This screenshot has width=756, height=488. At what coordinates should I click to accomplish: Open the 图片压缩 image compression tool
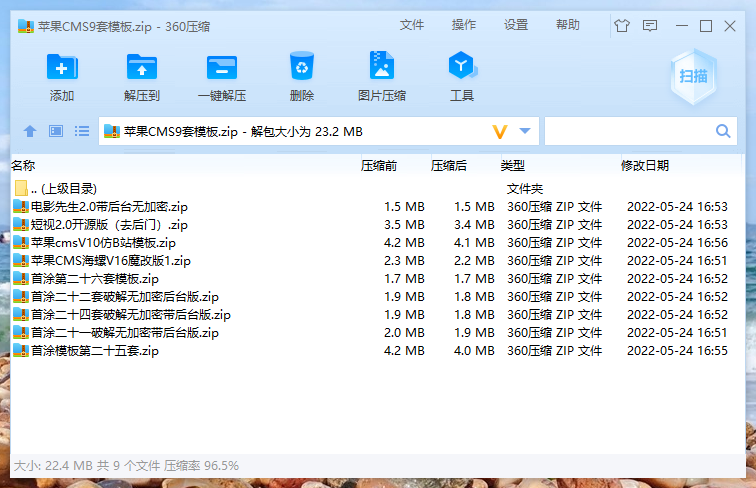pyautogui.click(x=382, y=65)
